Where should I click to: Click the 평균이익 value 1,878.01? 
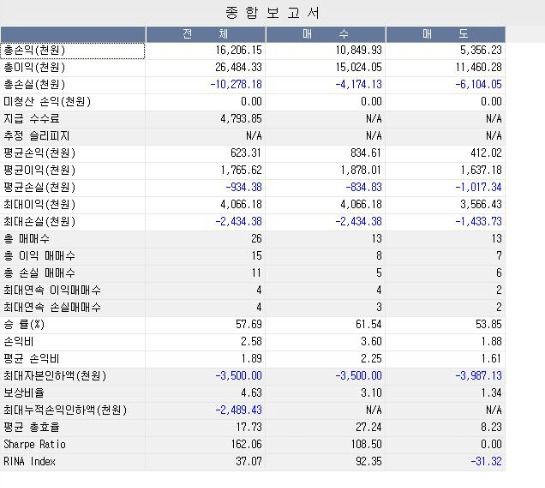click(361, 170)
